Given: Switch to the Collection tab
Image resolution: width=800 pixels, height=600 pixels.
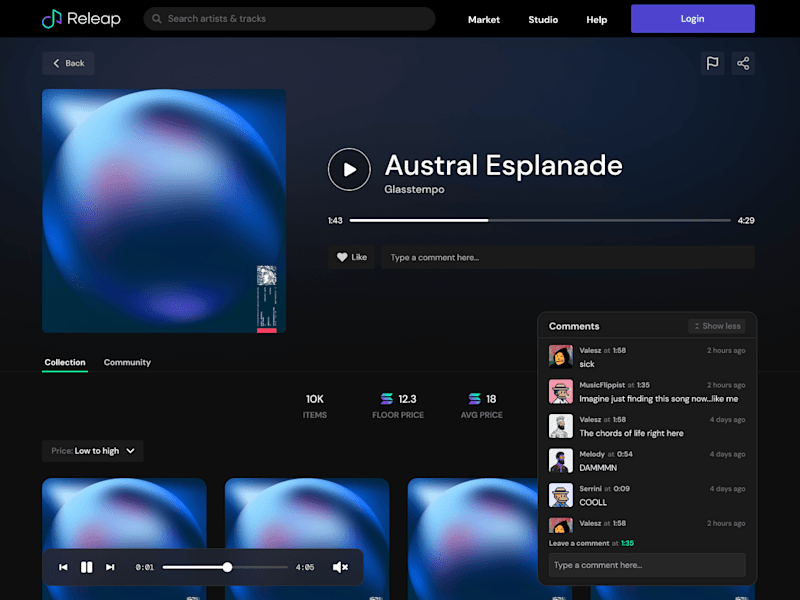Looking at the screenshot, I should 65,362.
